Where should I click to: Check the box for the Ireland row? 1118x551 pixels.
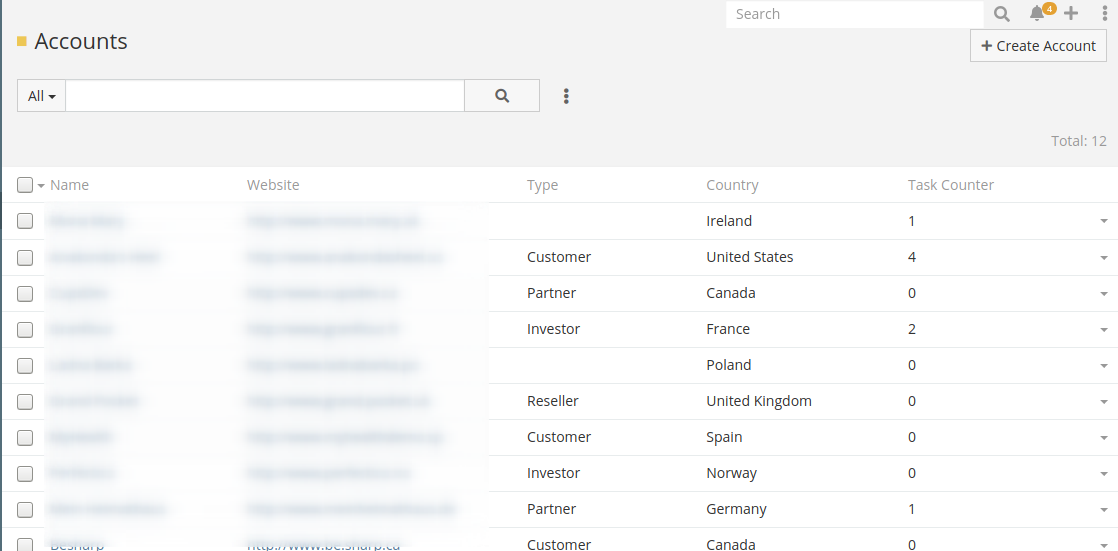coord(25,221)
